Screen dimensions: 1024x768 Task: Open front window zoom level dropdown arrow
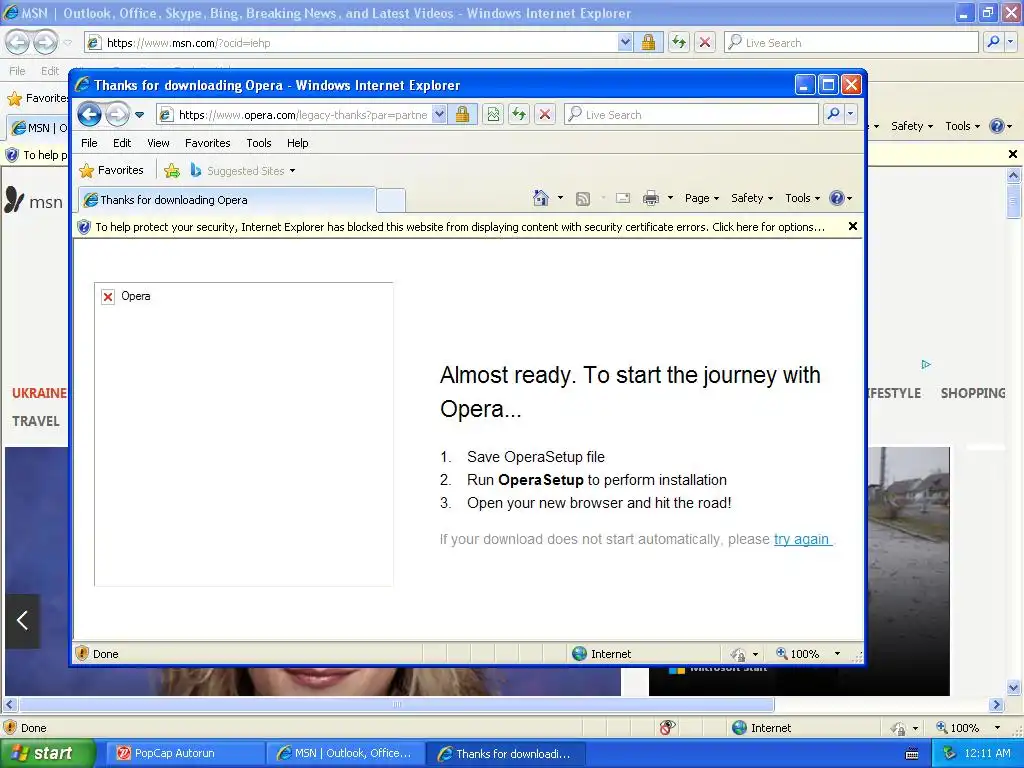(837, 654)
